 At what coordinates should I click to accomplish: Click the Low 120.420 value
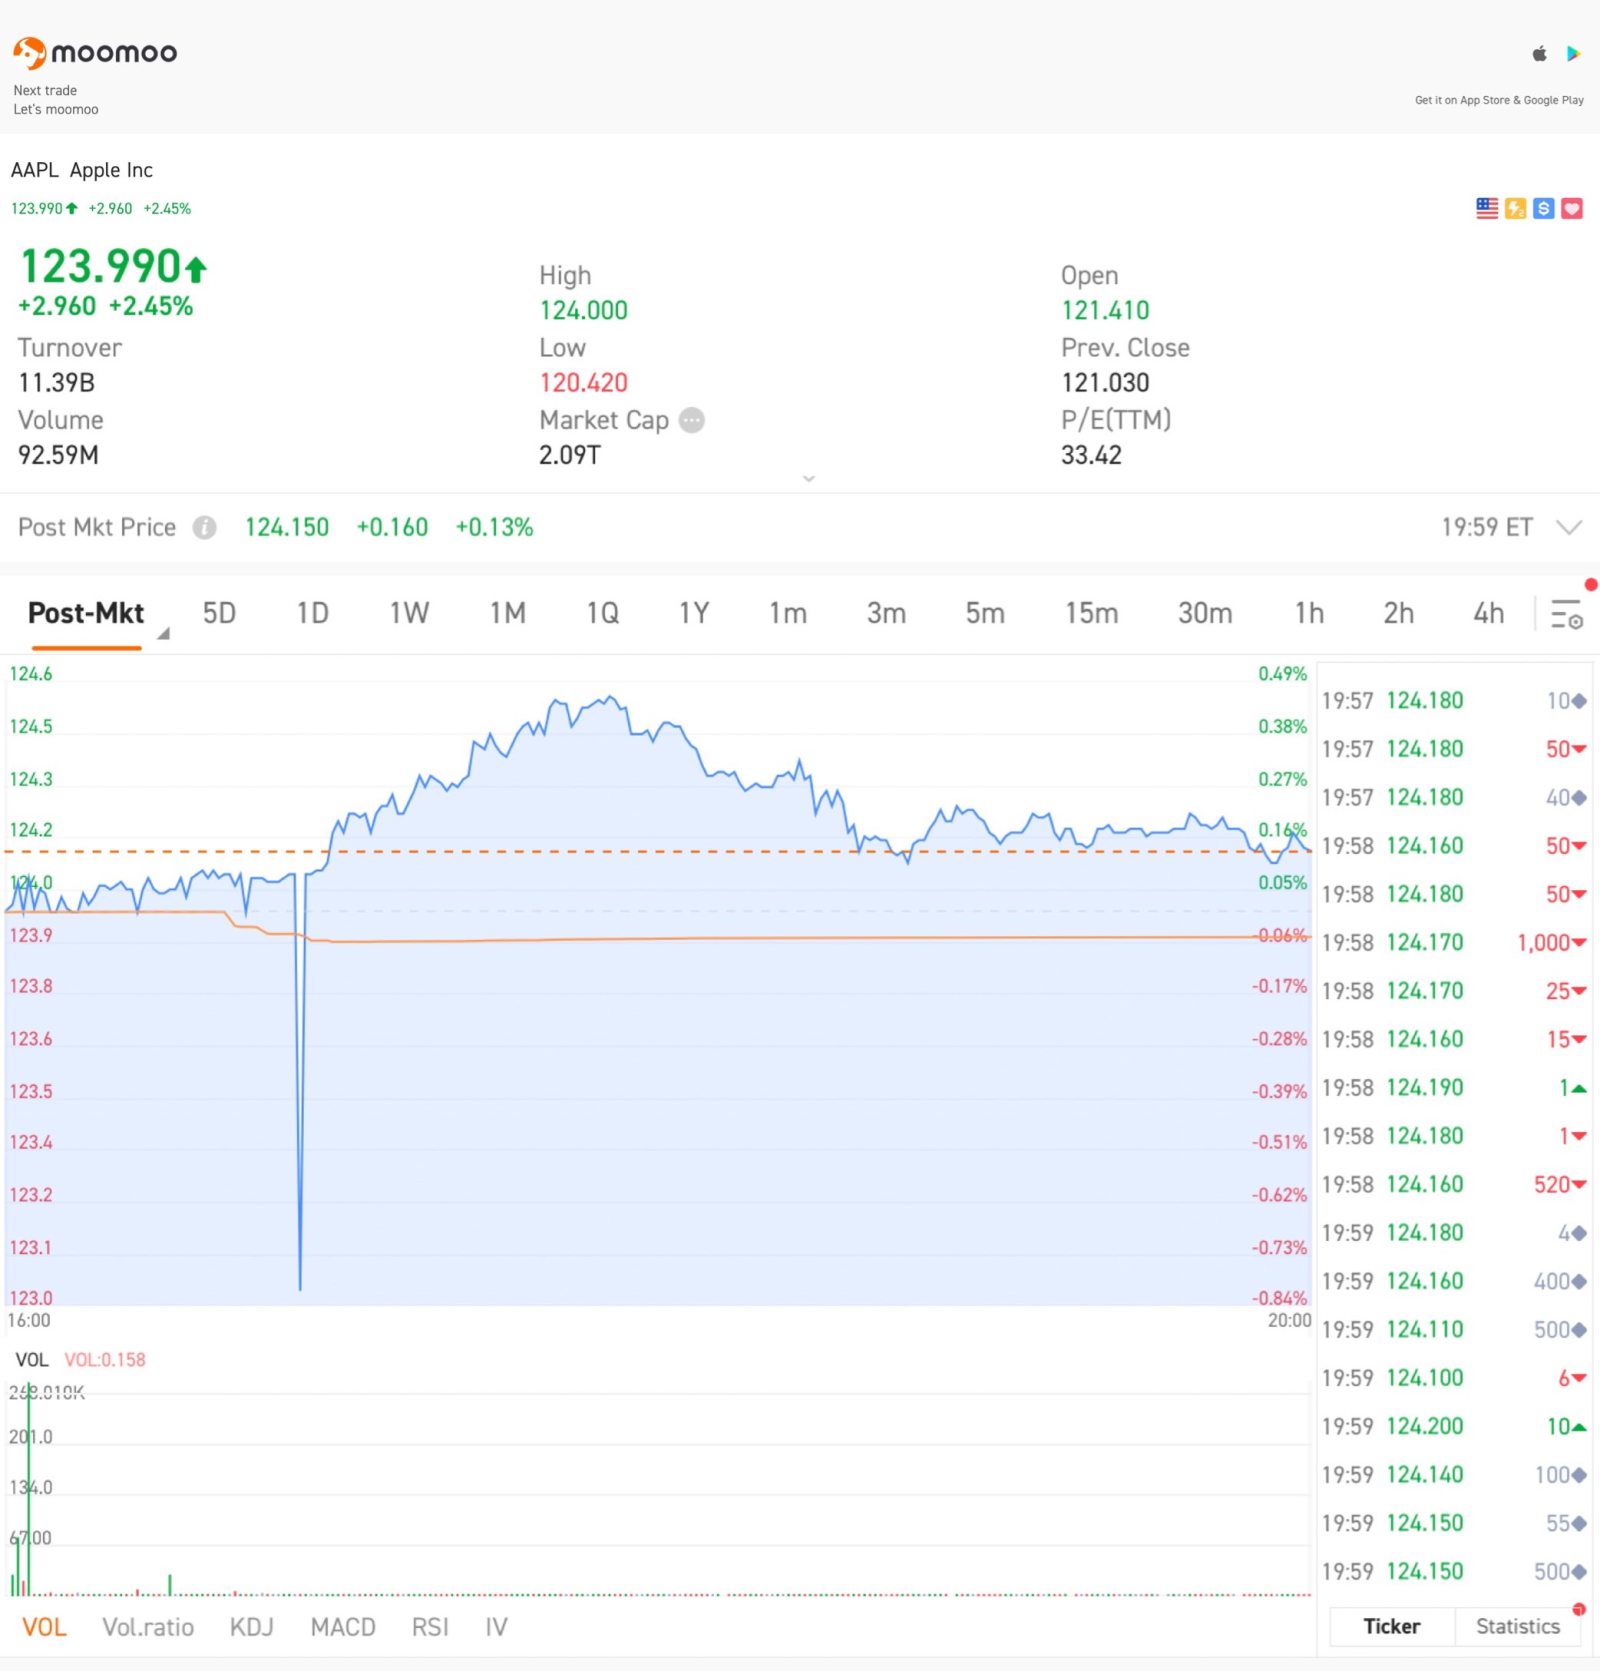click(x=584, y=383)
